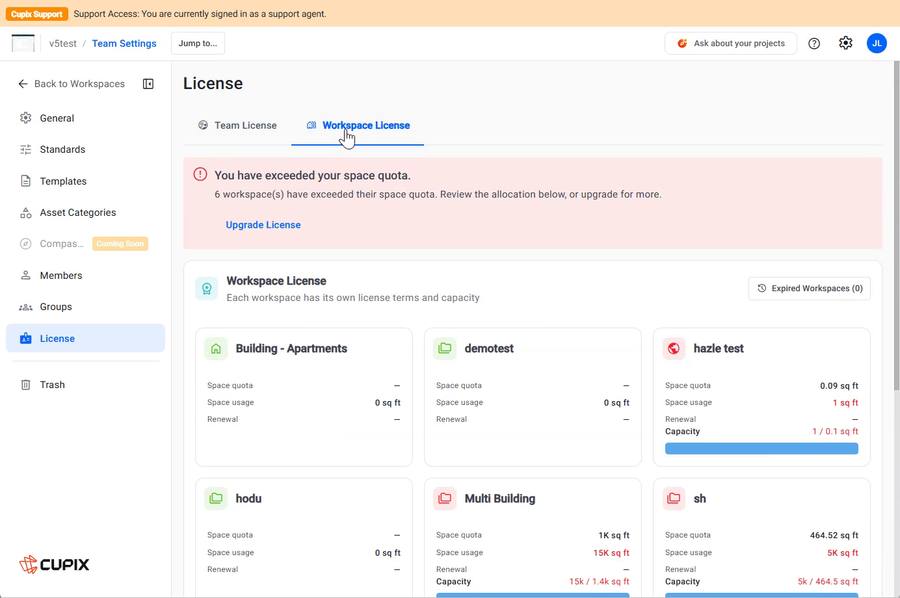The width and height of the screenshot is (900, 598).
Task: Click the Jump to... button
Action: (x=198, y=43)
